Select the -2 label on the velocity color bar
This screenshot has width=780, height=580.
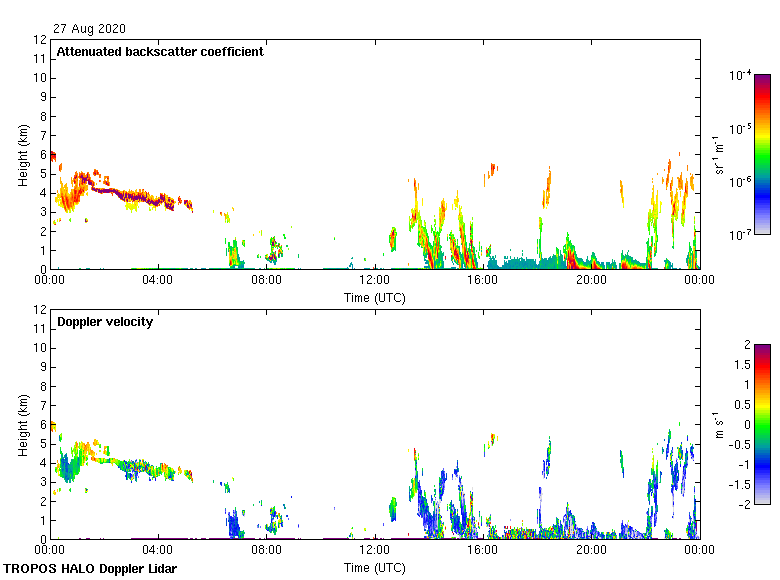point(743,504)
